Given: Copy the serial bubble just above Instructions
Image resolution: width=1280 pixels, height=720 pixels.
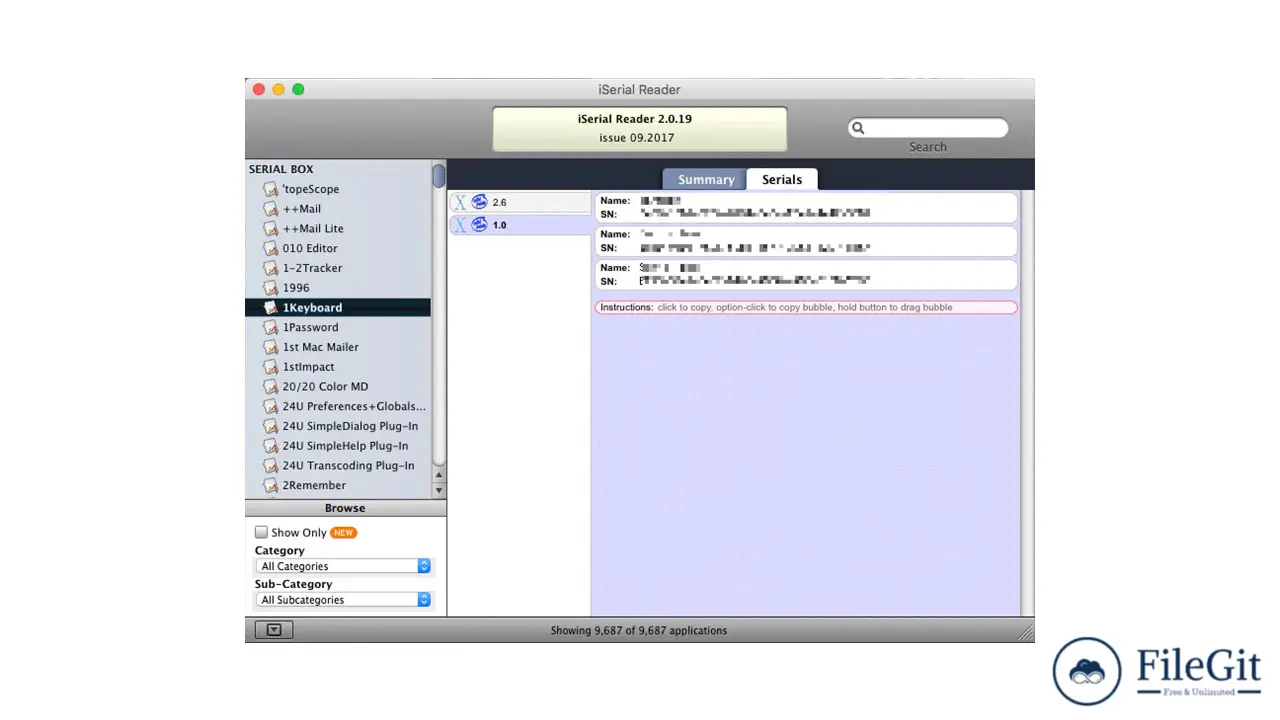Looking at the screenshot, I should [806, 275].
